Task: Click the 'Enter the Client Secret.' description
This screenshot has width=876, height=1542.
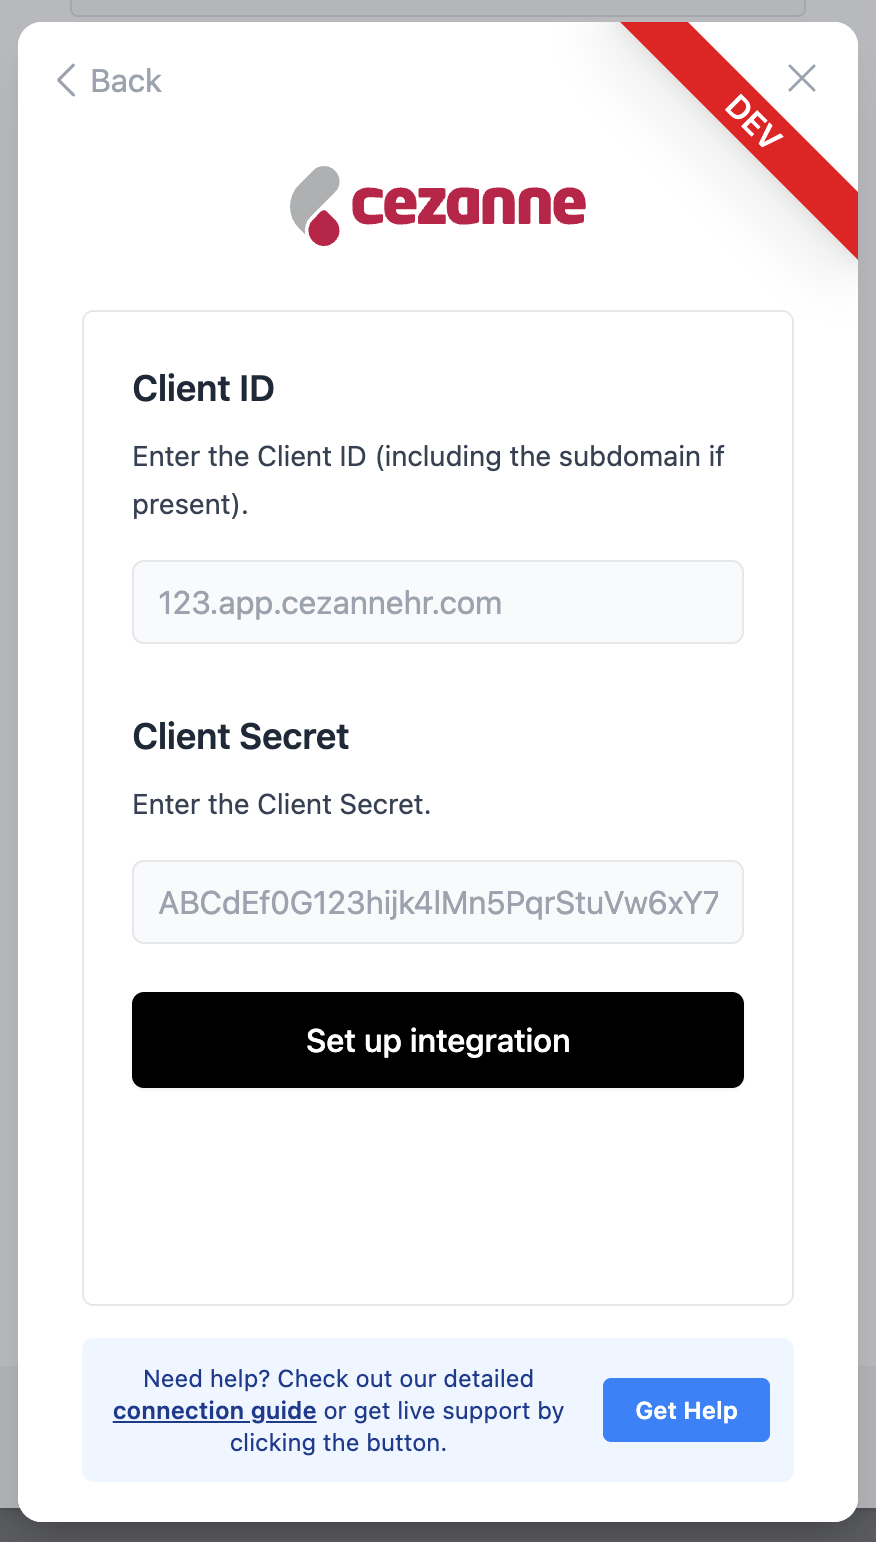Action: (282, 804)
